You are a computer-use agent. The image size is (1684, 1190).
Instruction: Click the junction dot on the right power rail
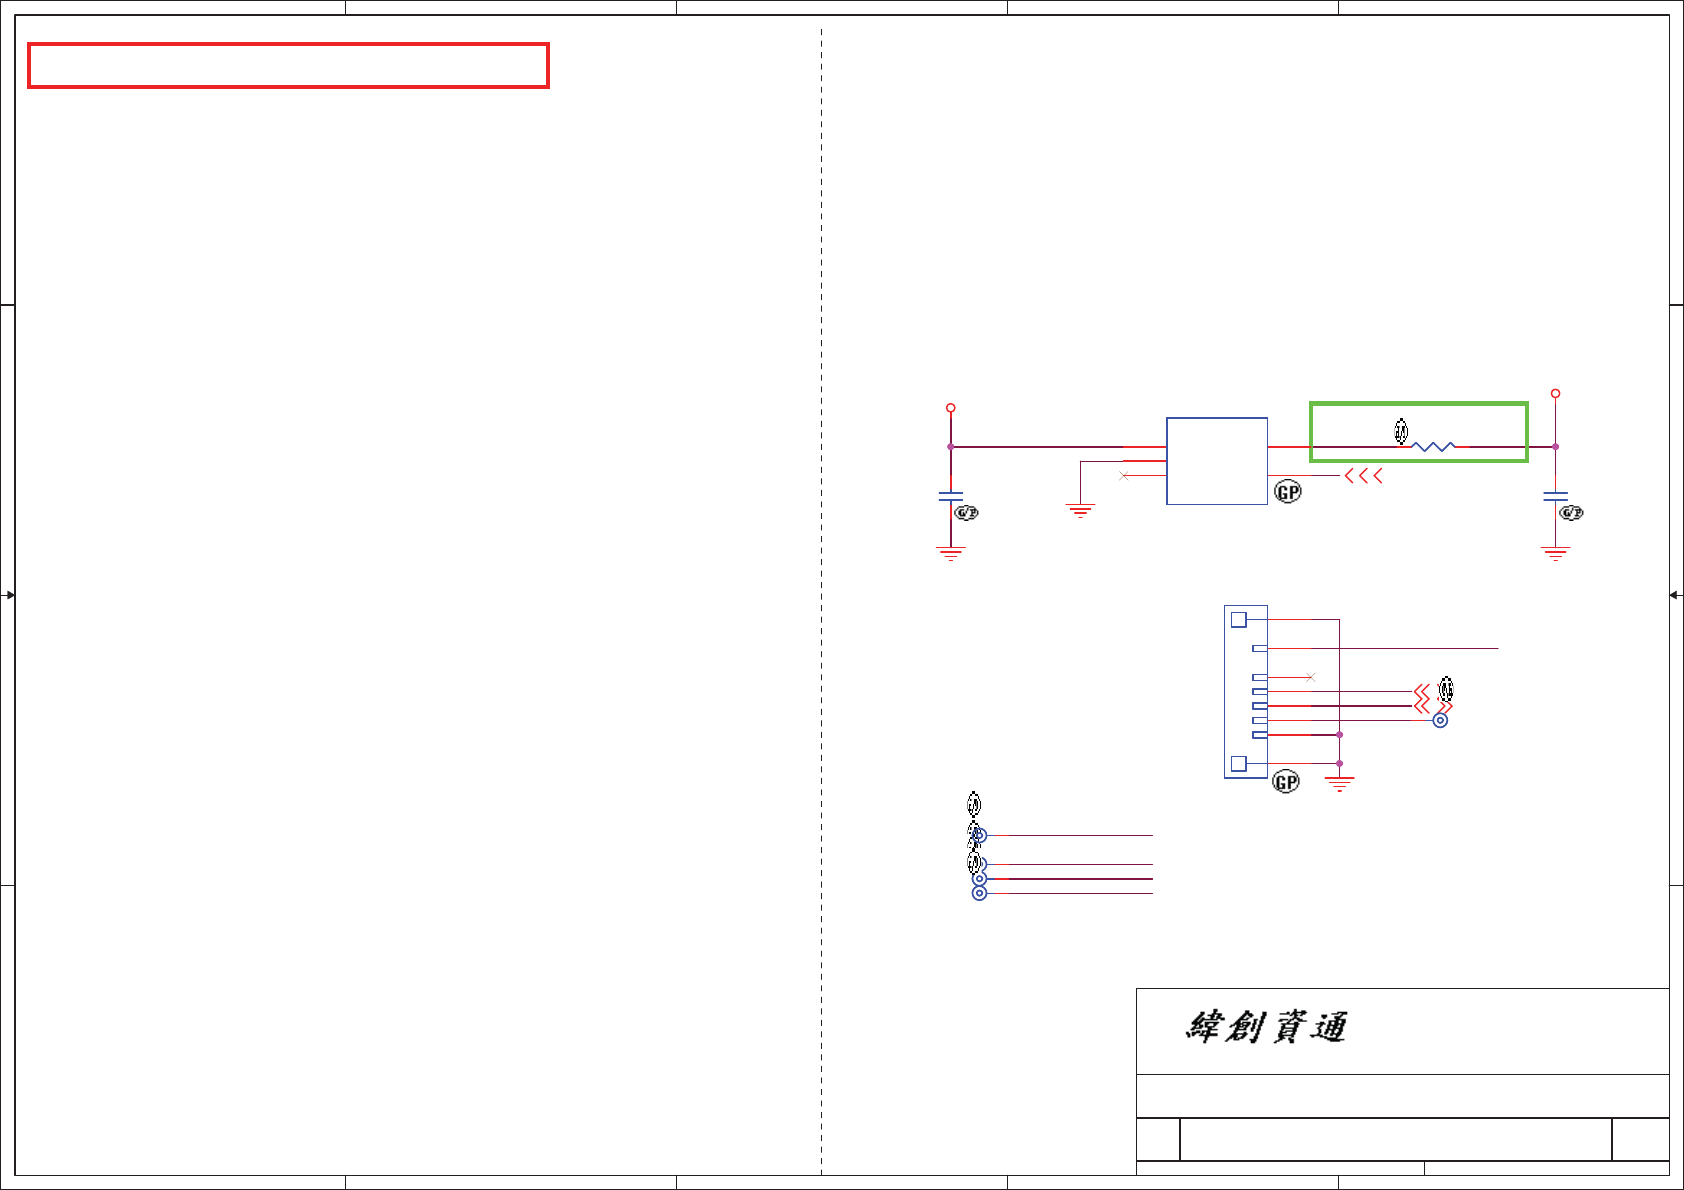[x=1555, y=447]
